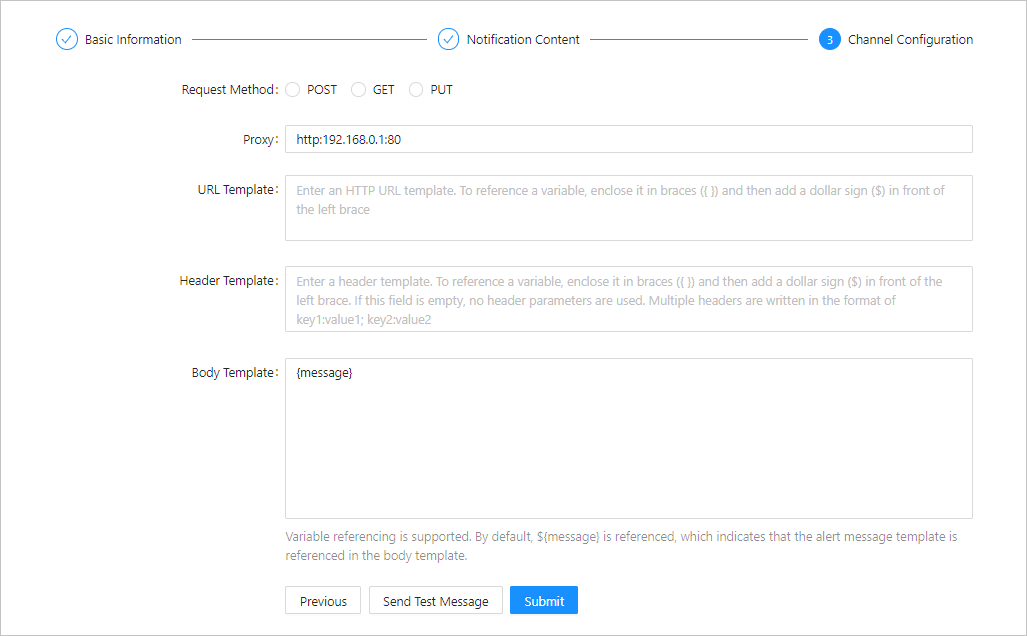This screenshot has width=1027, height=636.
Task: Click the variable referencing help text
Action: click(x=621, y=546)
